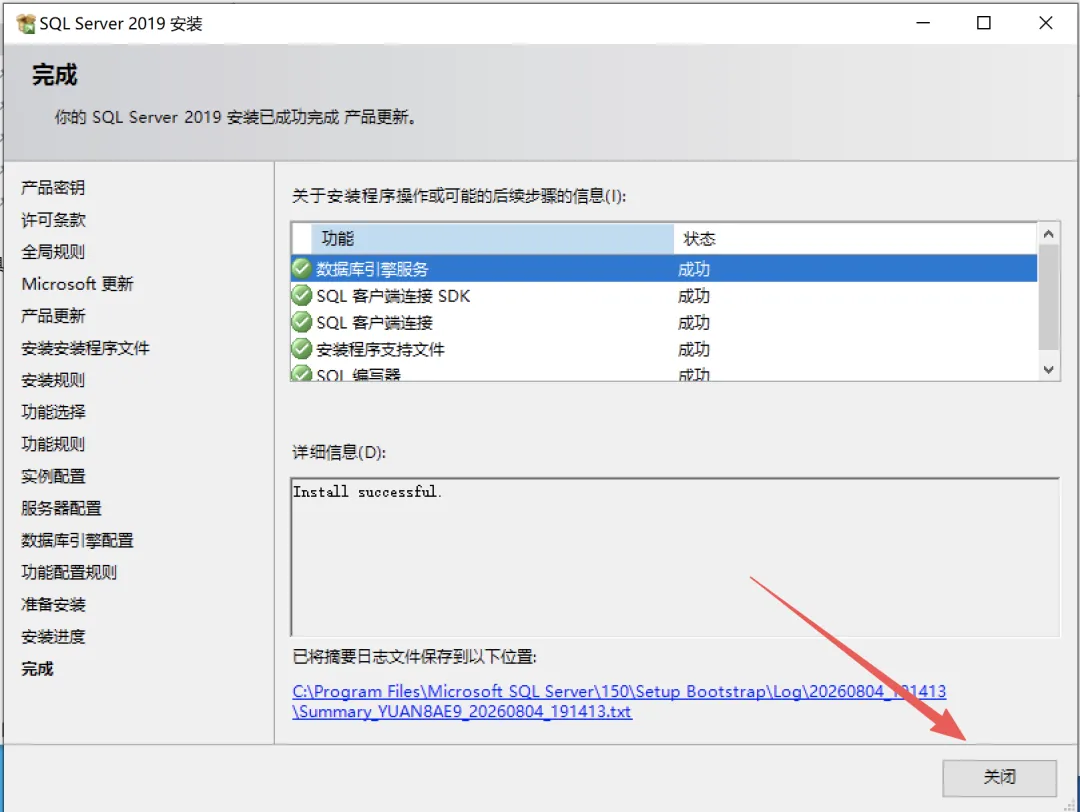1080x812 pixels.
Task: Click the 安装进度 step in sidebar
Action: point(53,636)
